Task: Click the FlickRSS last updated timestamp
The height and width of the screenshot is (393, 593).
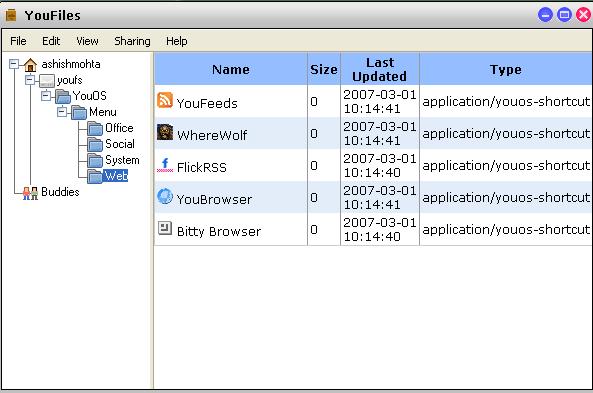Action: (380, 165)
